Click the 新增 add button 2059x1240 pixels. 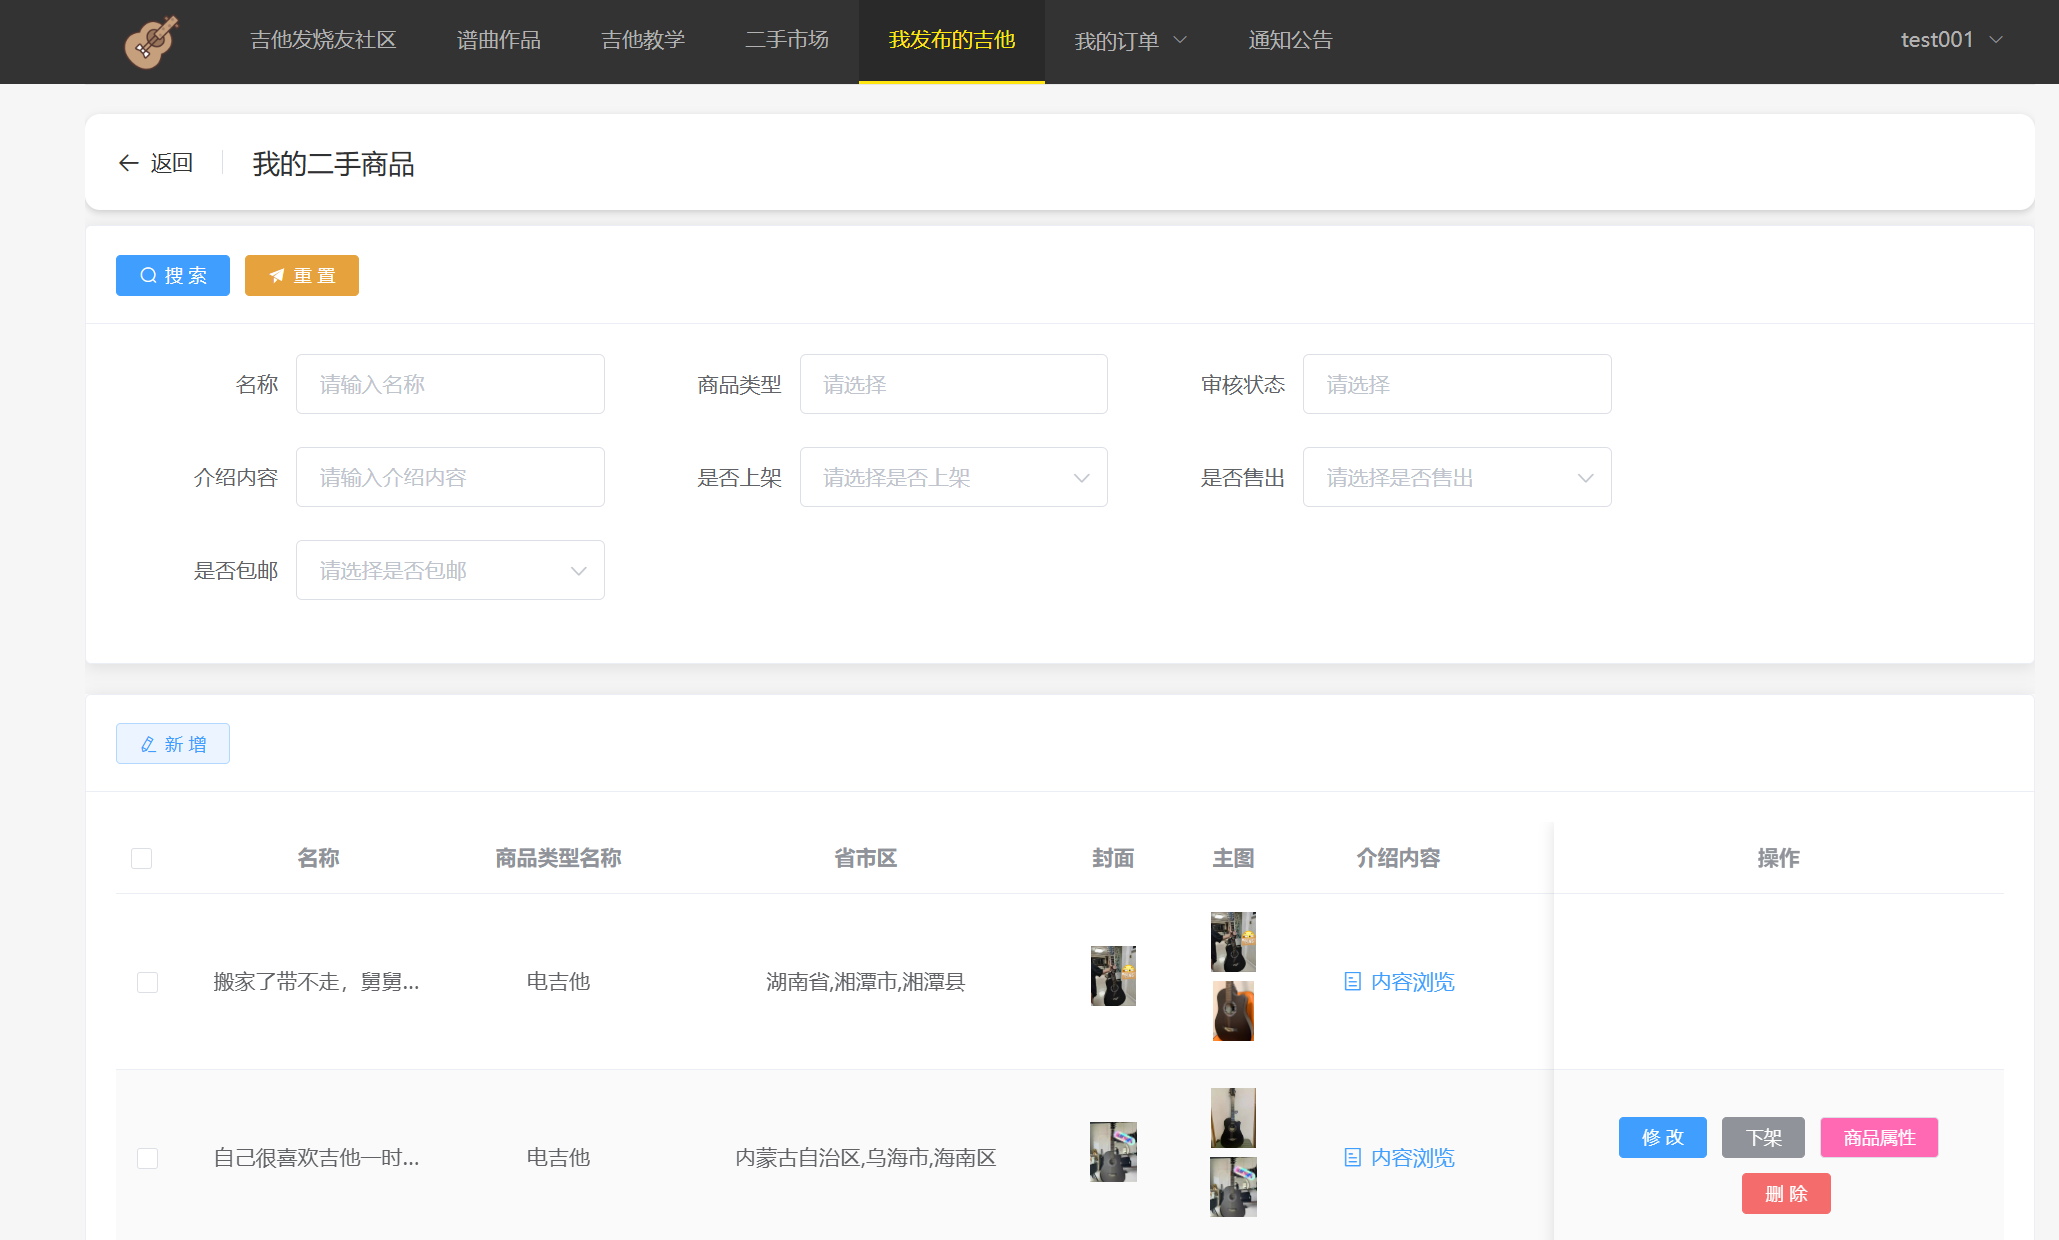[x=172, y=743]
